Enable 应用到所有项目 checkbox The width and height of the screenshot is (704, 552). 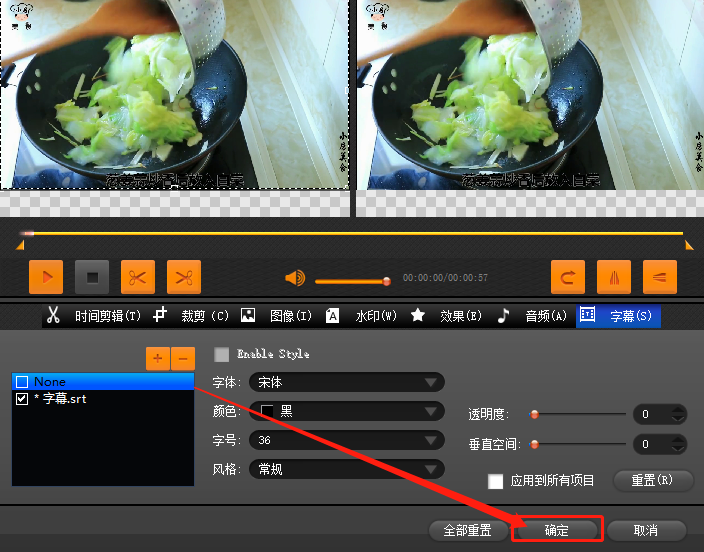(x=496, y=481)
